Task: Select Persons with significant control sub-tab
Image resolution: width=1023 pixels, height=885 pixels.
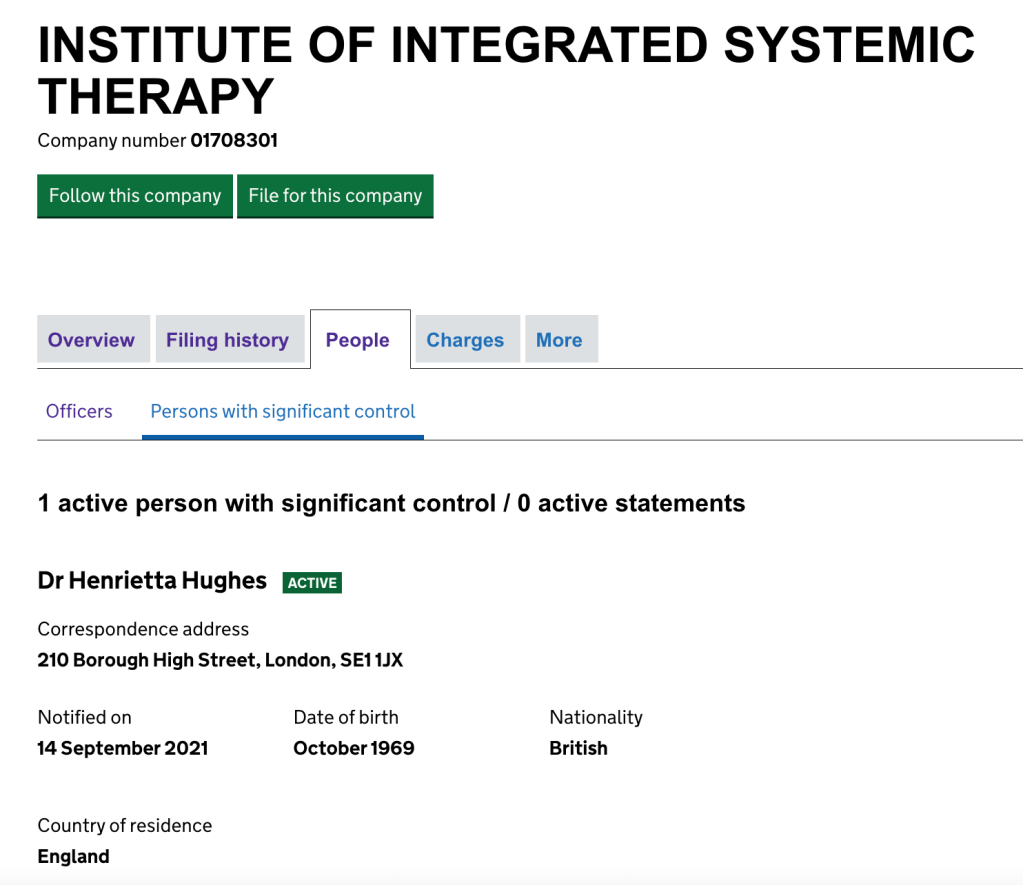Action: [283, 411]
